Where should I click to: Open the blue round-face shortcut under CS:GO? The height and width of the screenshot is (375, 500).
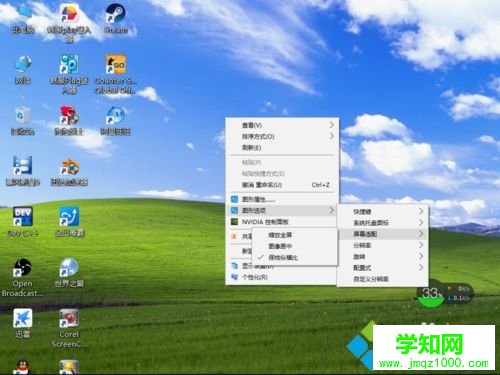pyautogui.click(x=115, y=121)
